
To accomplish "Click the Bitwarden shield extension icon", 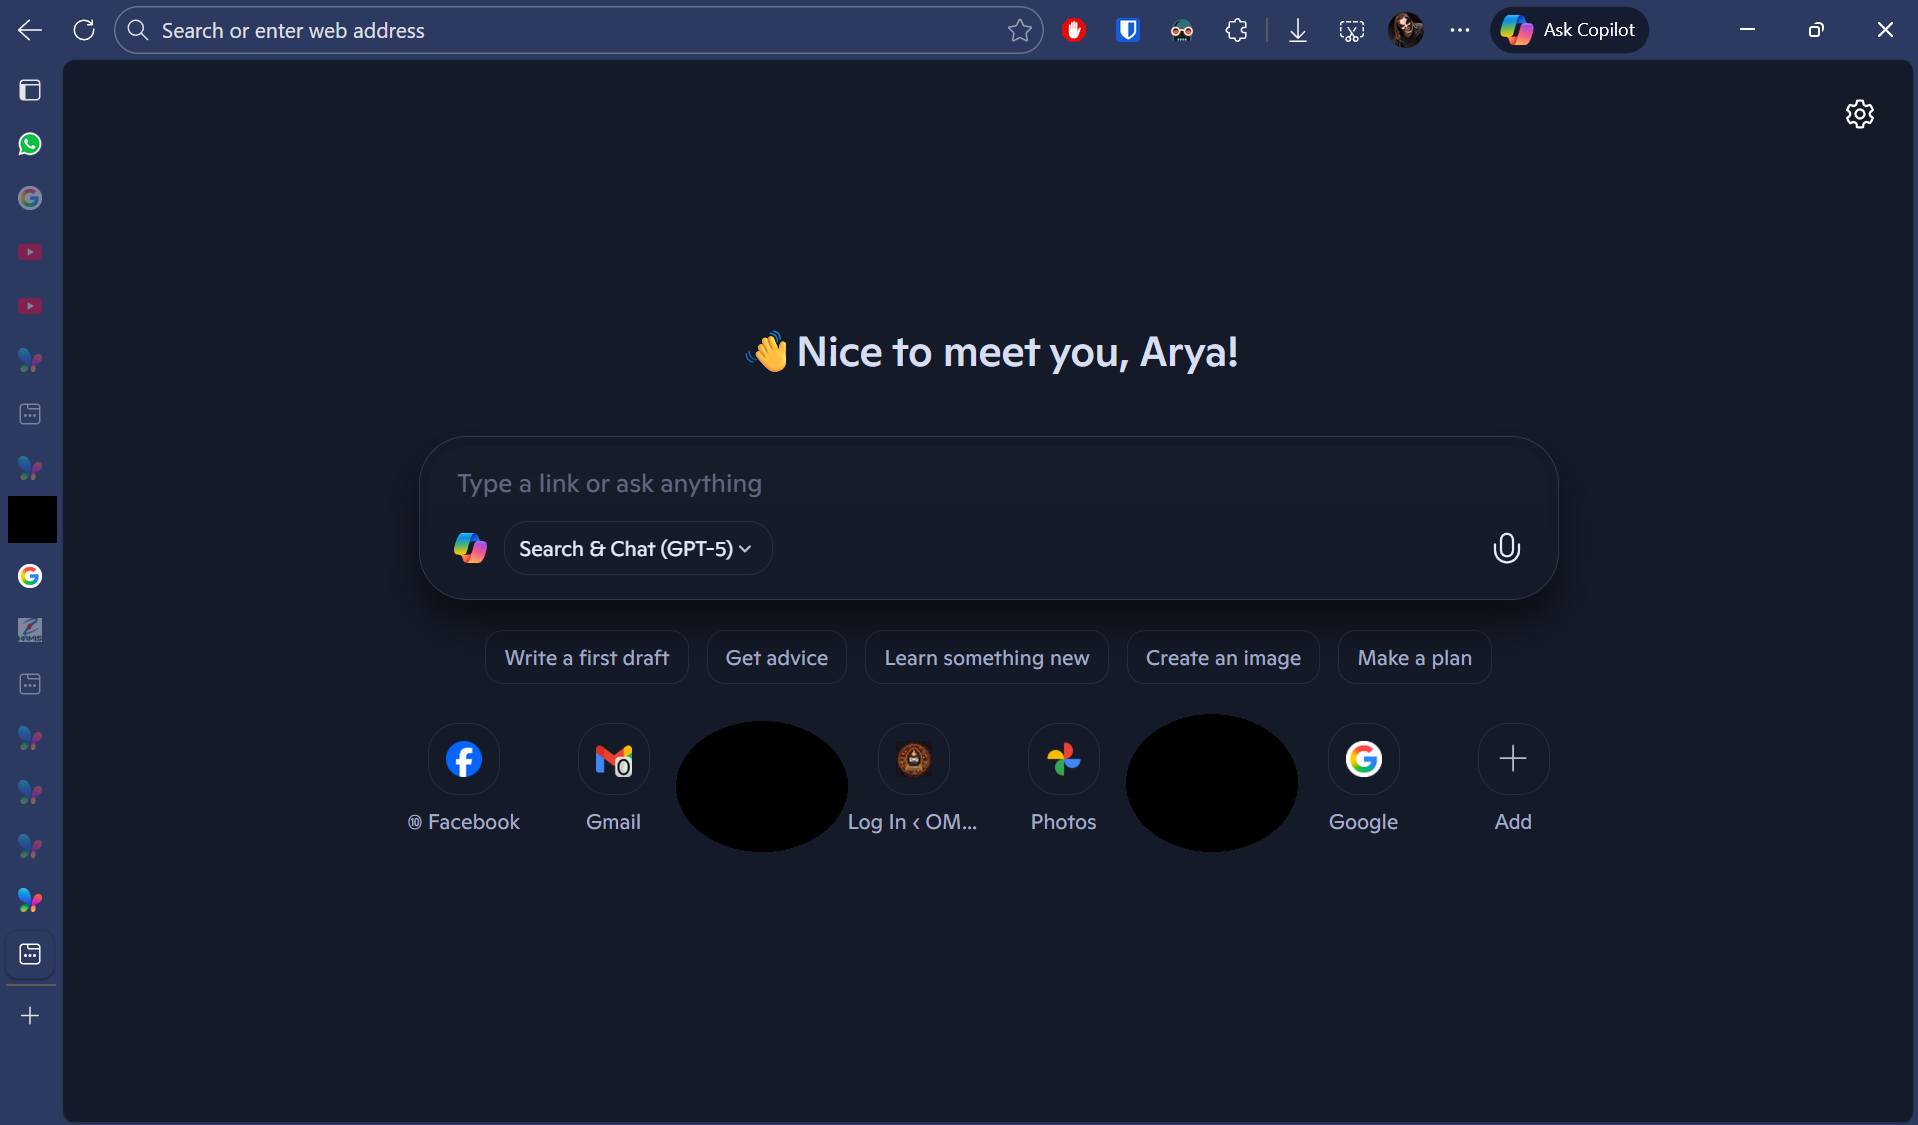I will click(x=1128, y=30).
